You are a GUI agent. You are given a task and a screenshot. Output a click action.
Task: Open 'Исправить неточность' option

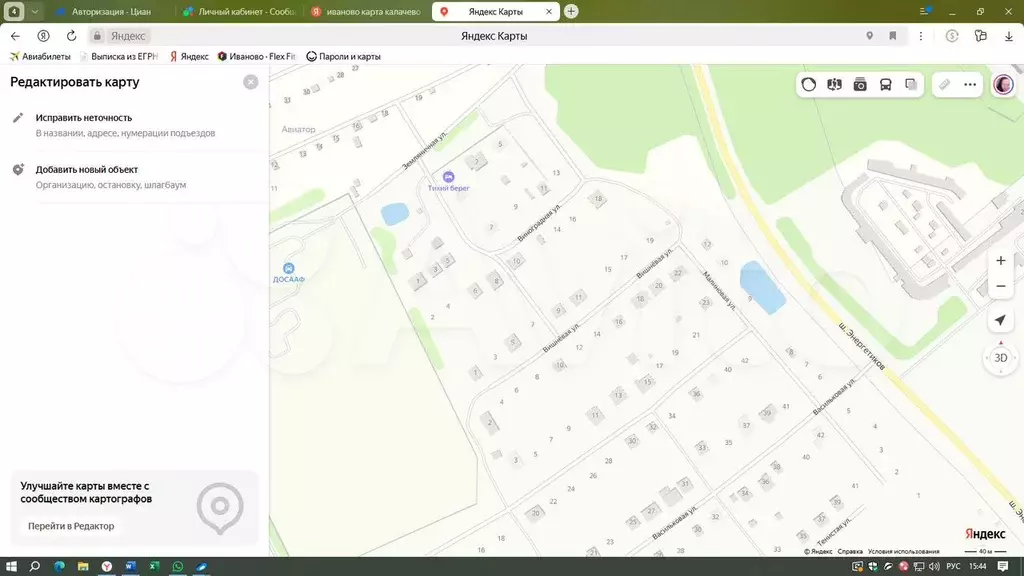tap(135, 125)
